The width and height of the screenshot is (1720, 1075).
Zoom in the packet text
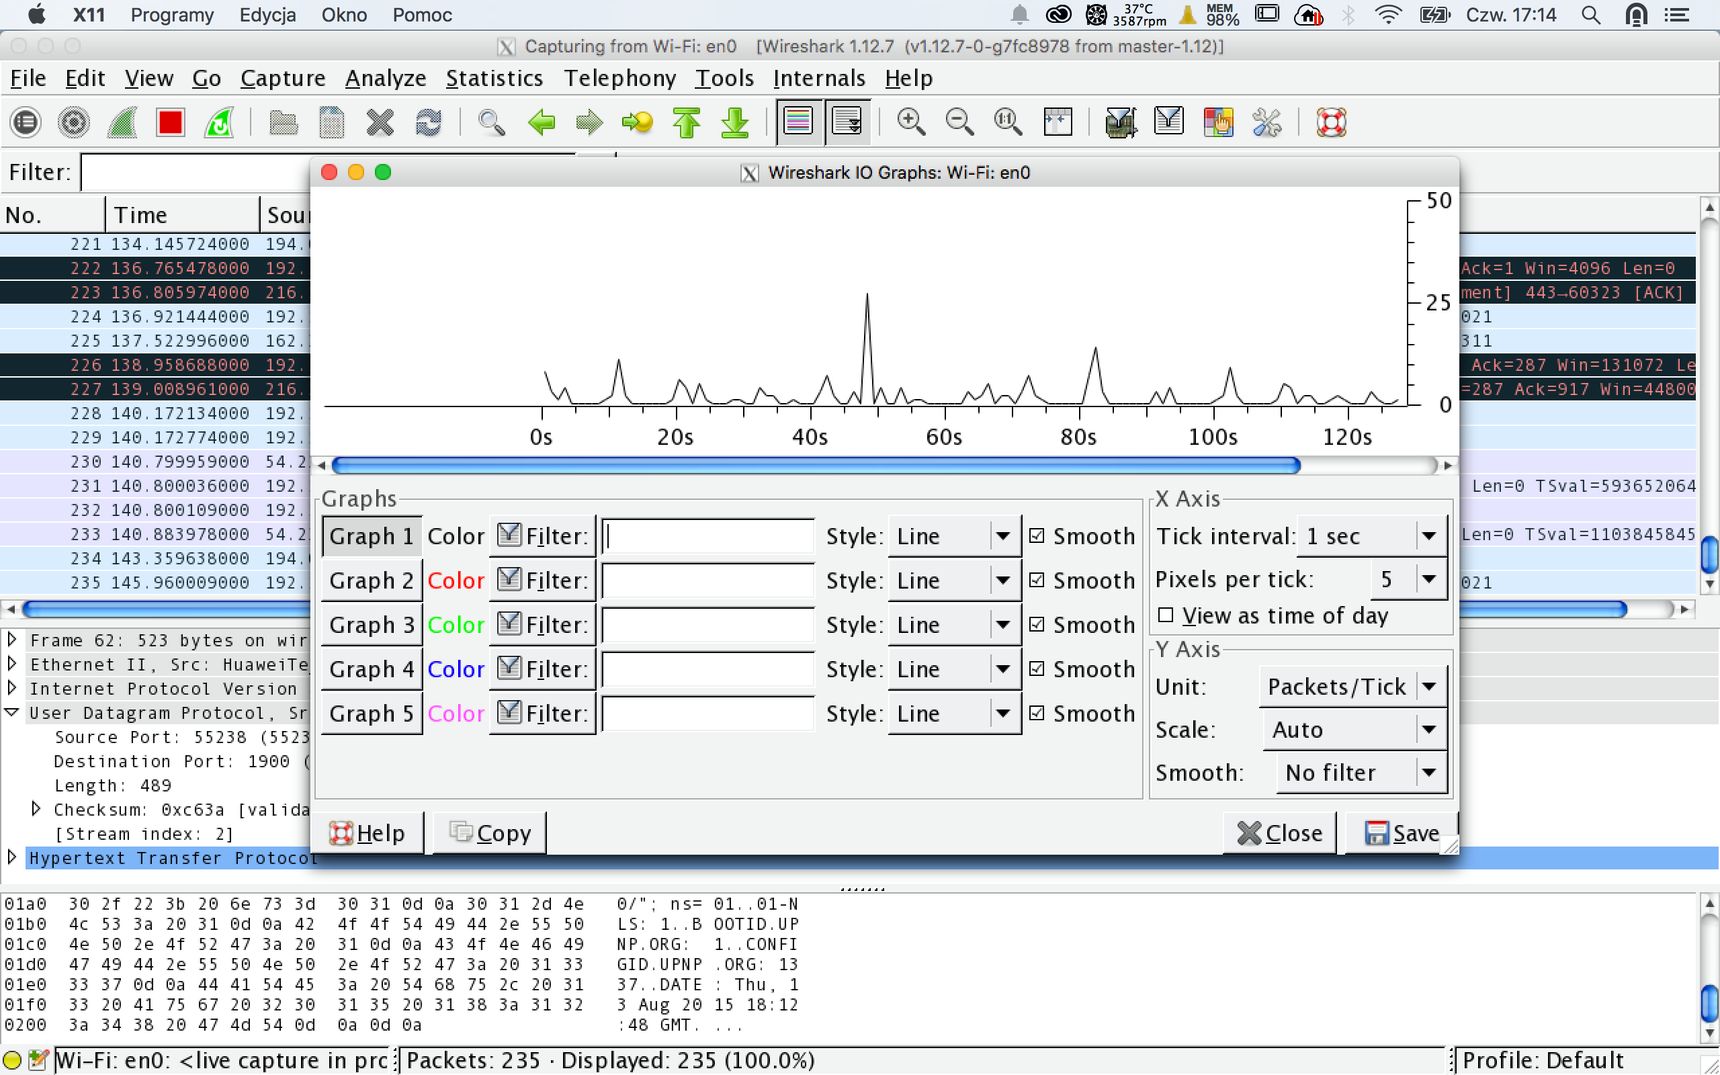pos(911,122)
